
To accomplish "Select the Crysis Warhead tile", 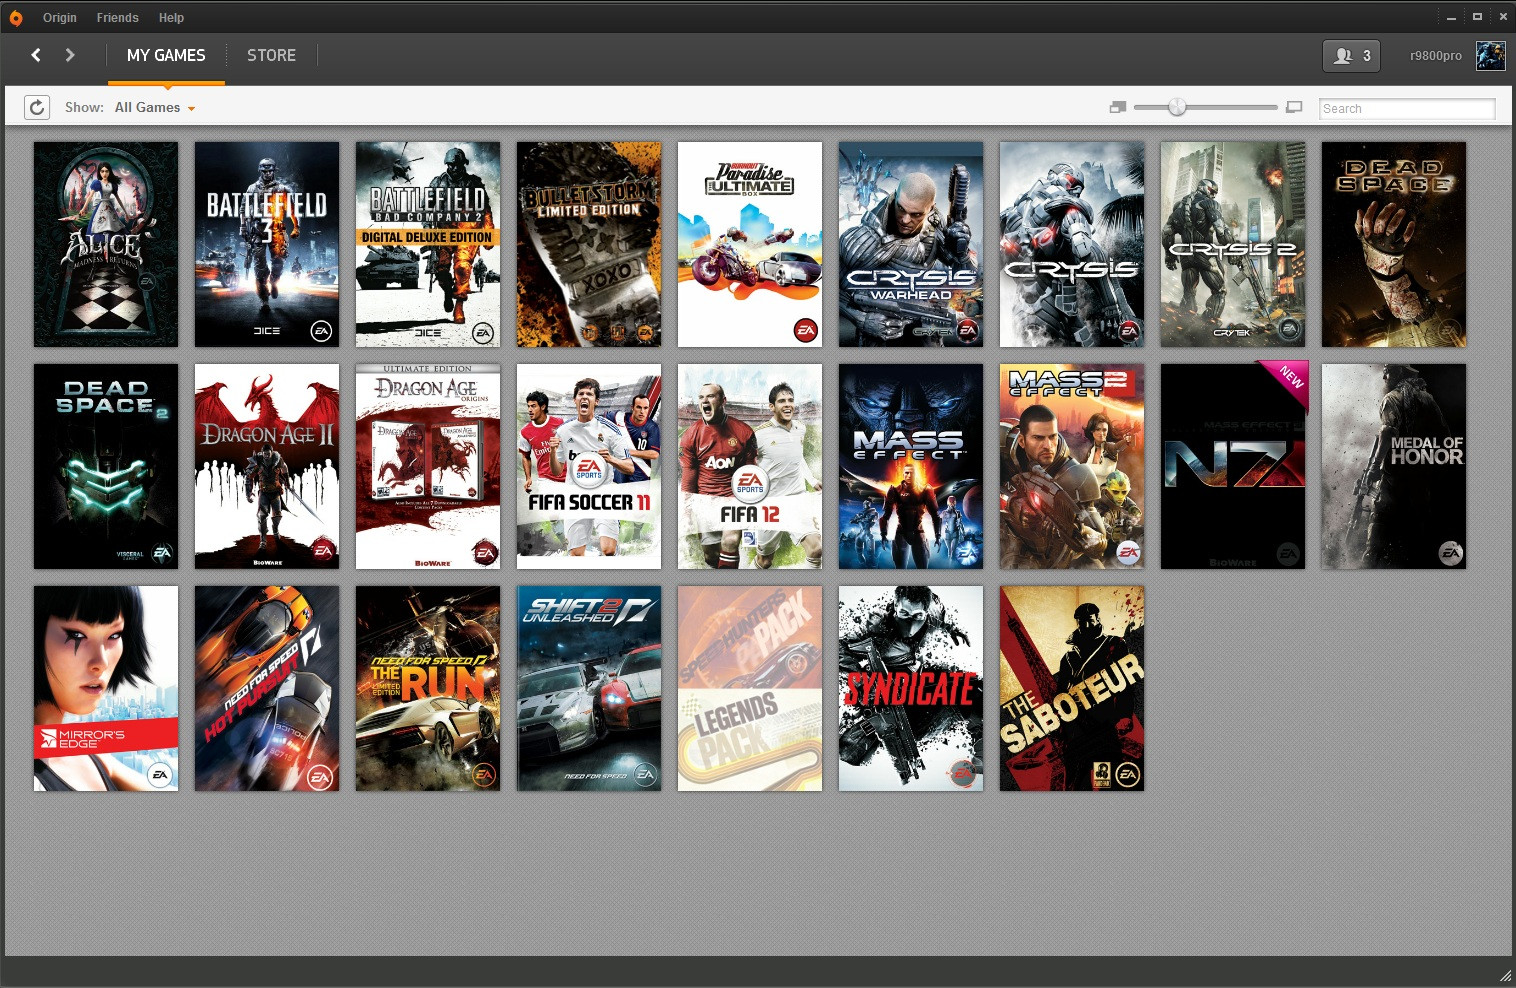I will [x=911, y=244].
